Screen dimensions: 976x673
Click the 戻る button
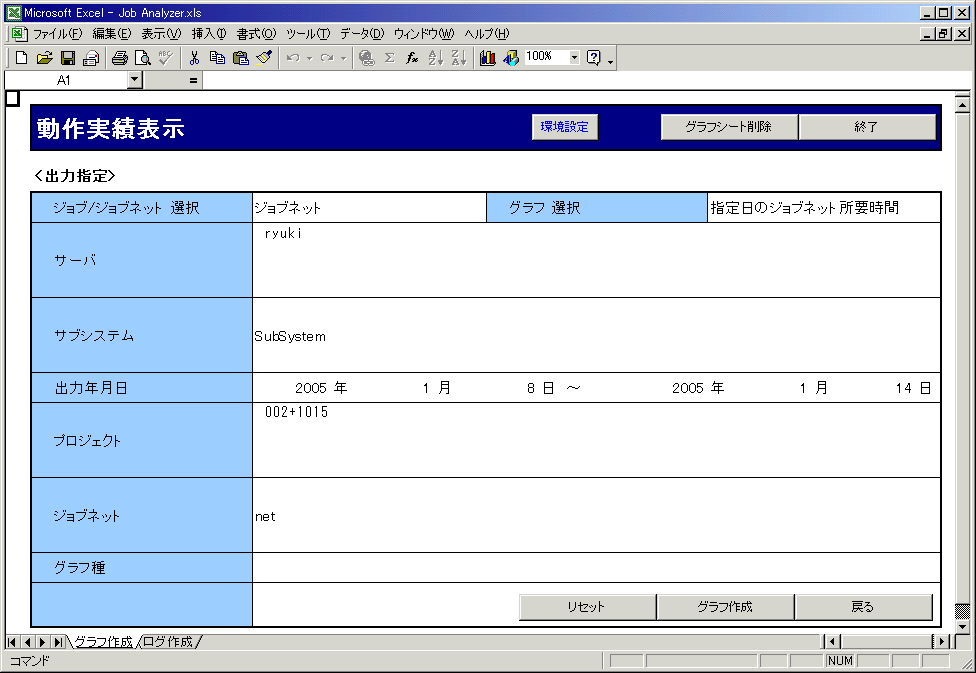pyautogui.click(x=863, y=607)
